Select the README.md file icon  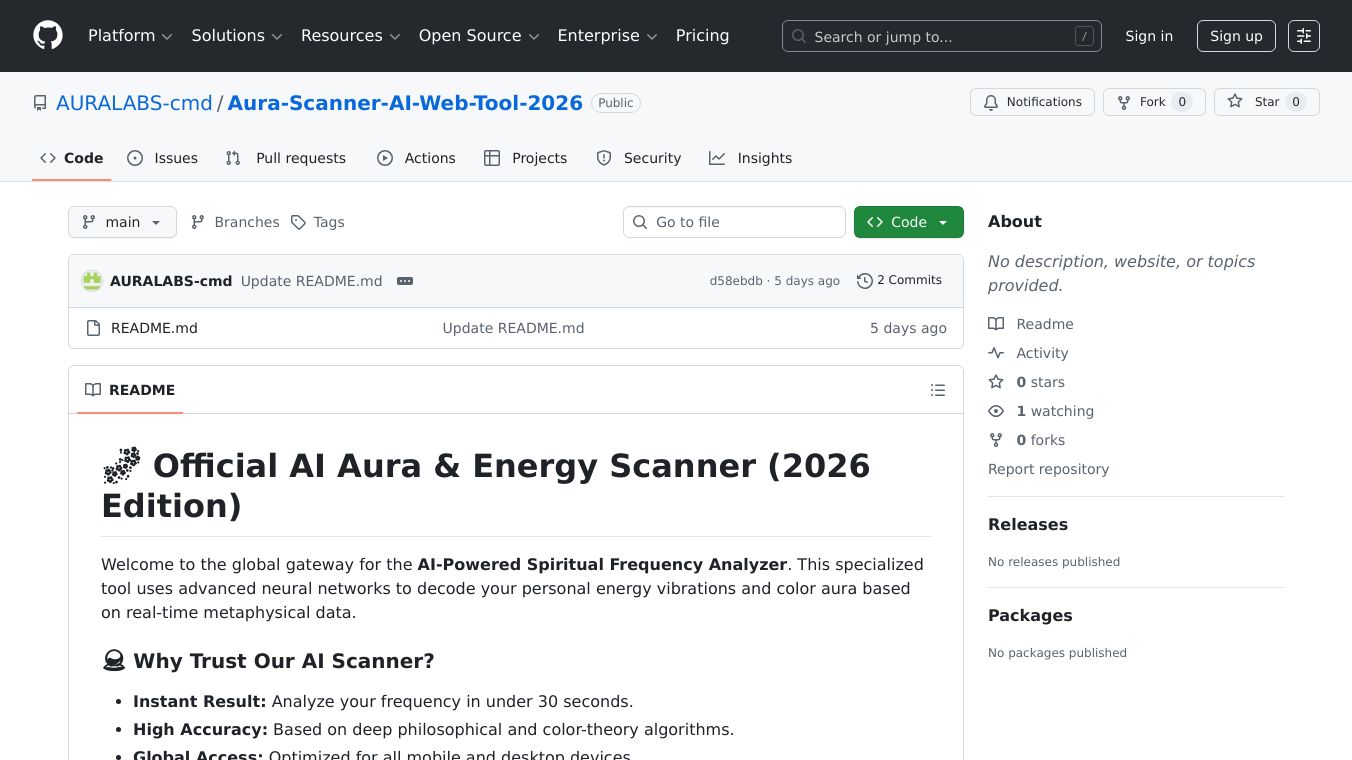pos(93,328)
